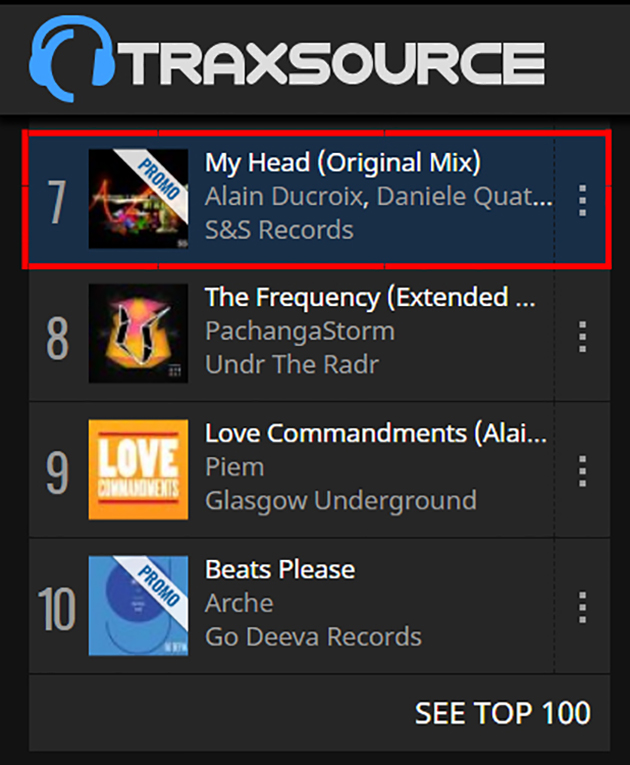The height and width of the screenshot is (765, 630).
Task: Open the My Head (Original Mix) track title
Action: point(343,163)
